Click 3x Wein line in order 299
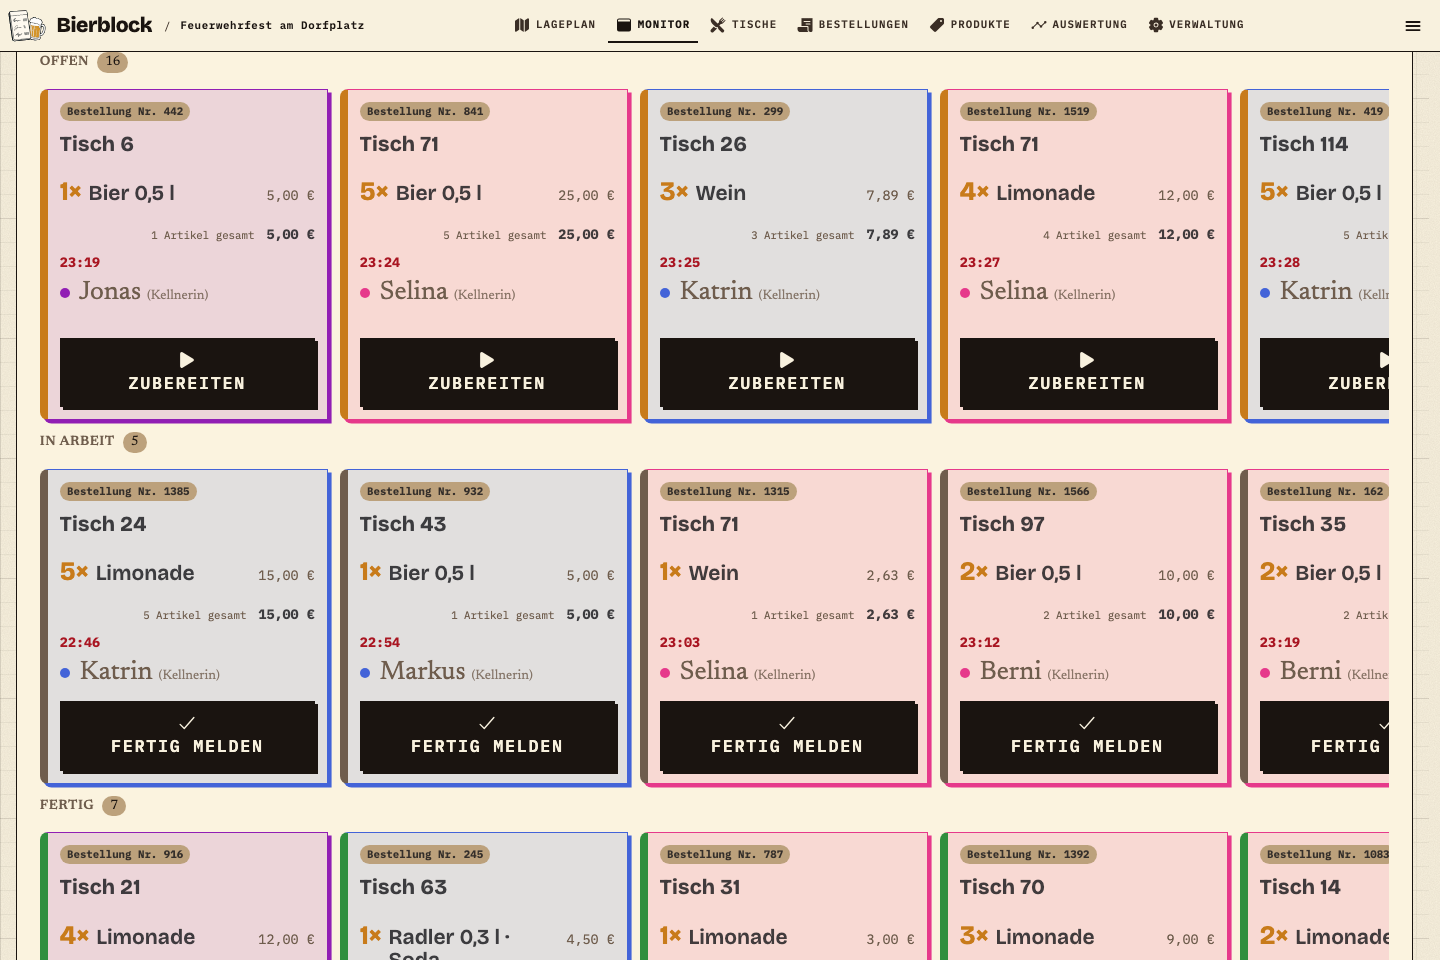This screenshot has height=960, width=1440. click(788, 193)
